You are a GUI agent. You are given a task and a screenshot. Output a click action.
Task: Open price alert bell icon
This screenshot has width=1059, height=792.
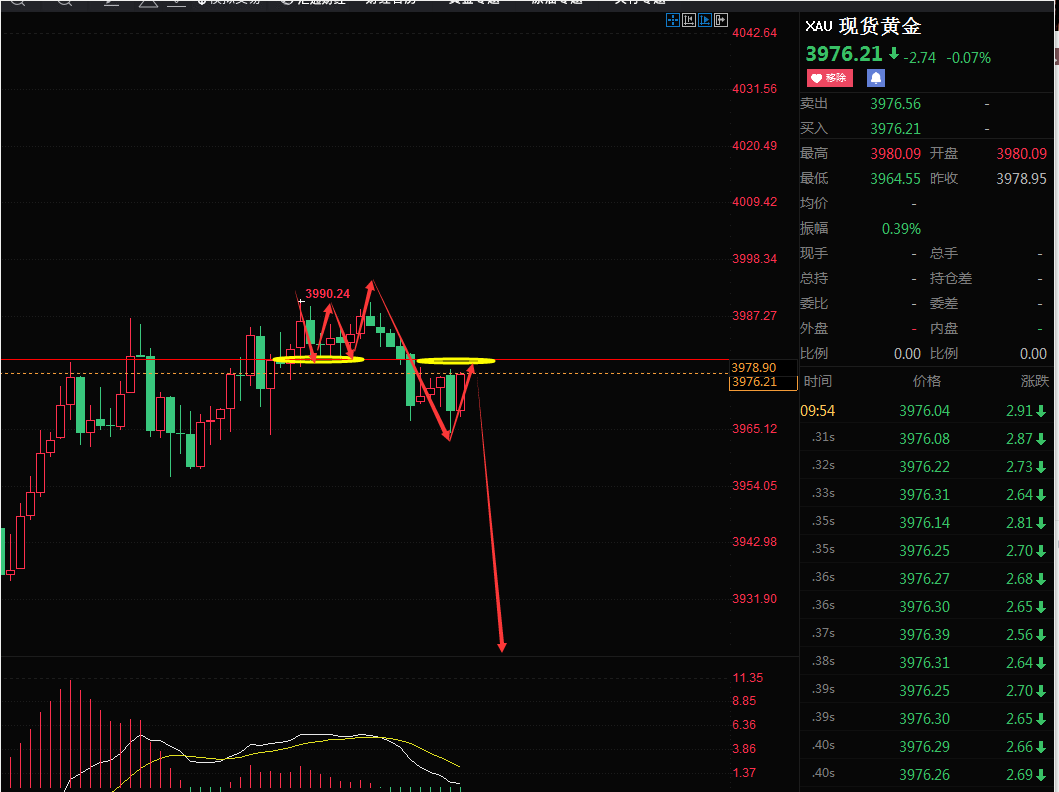click(x=875, y=78)
